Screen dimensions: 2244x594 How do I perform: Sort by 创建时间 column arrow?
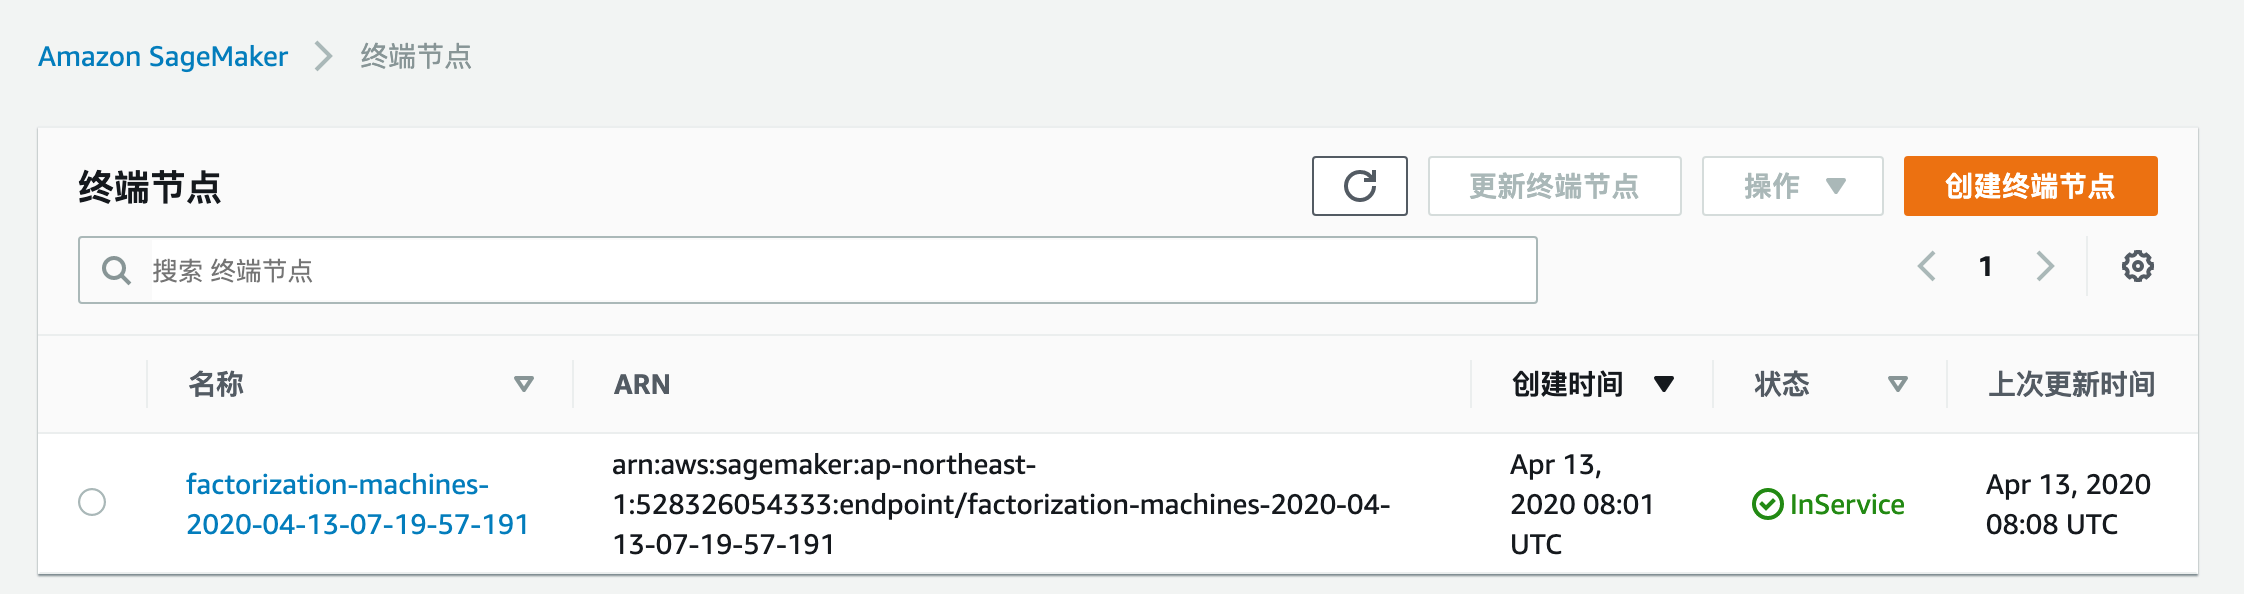[x=1664, y=384]
